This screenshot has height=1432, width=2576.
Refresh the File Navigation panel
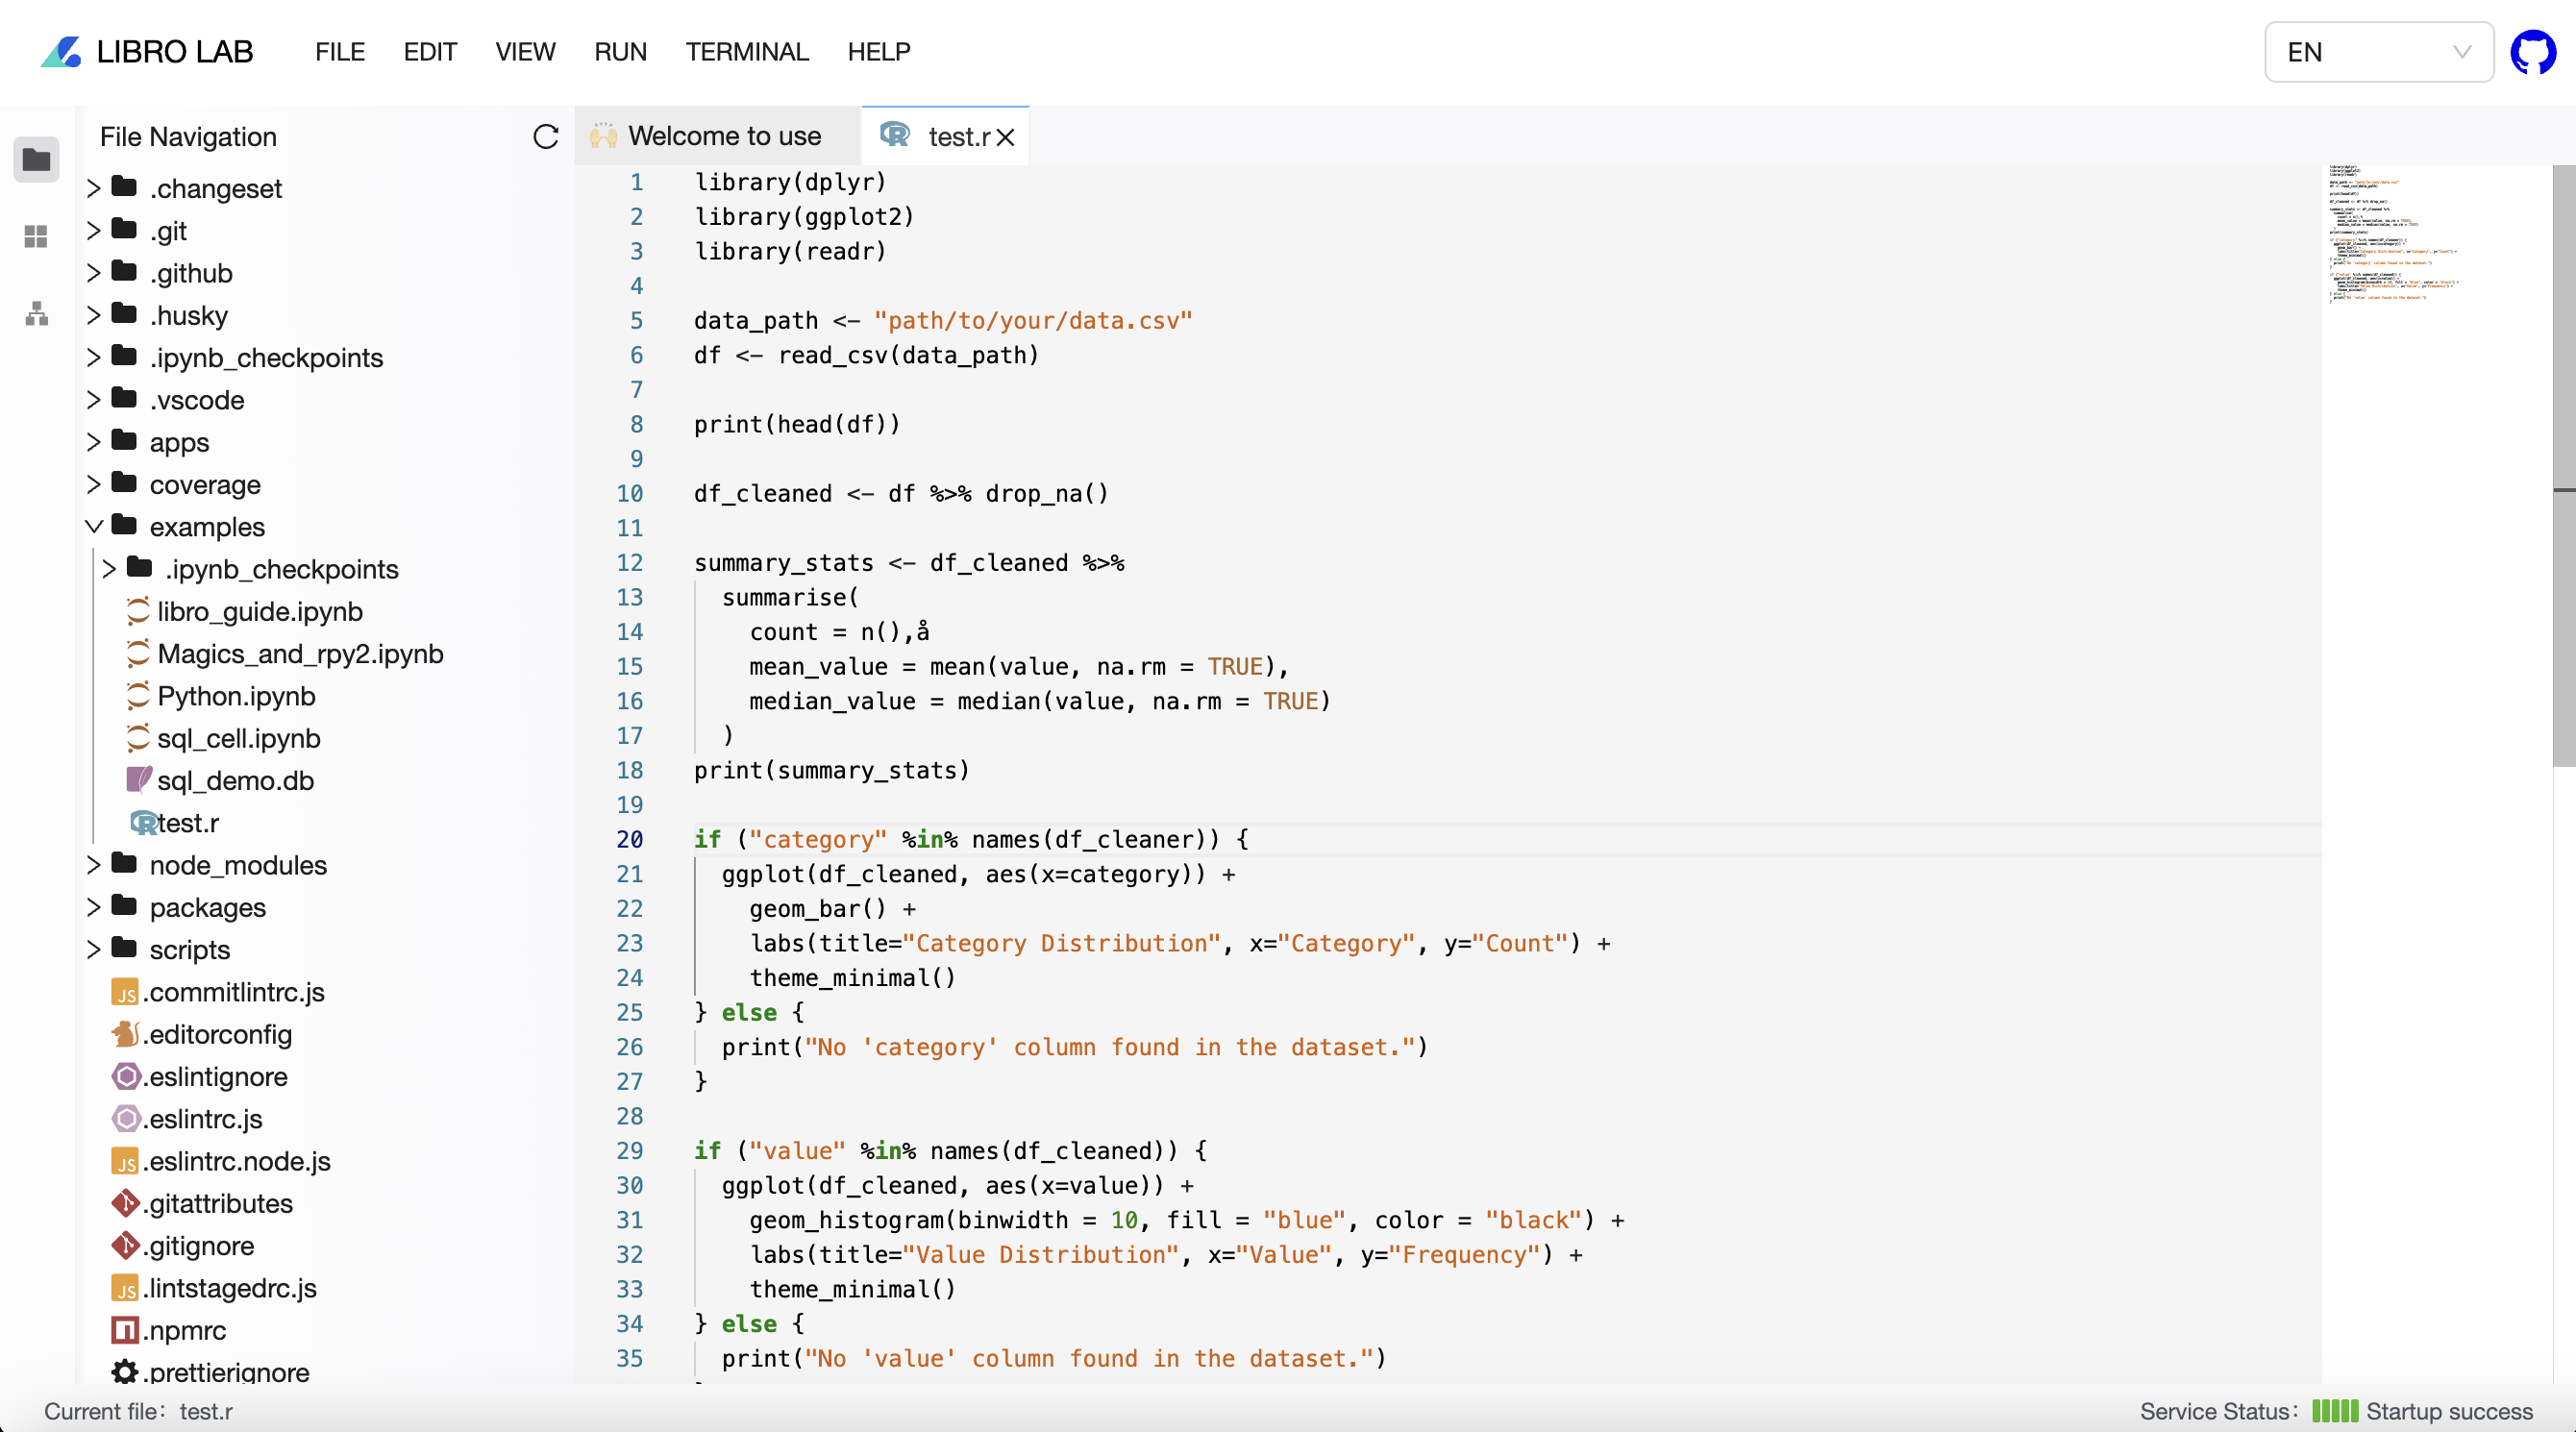pyautogui.click(x=545, y=137)
